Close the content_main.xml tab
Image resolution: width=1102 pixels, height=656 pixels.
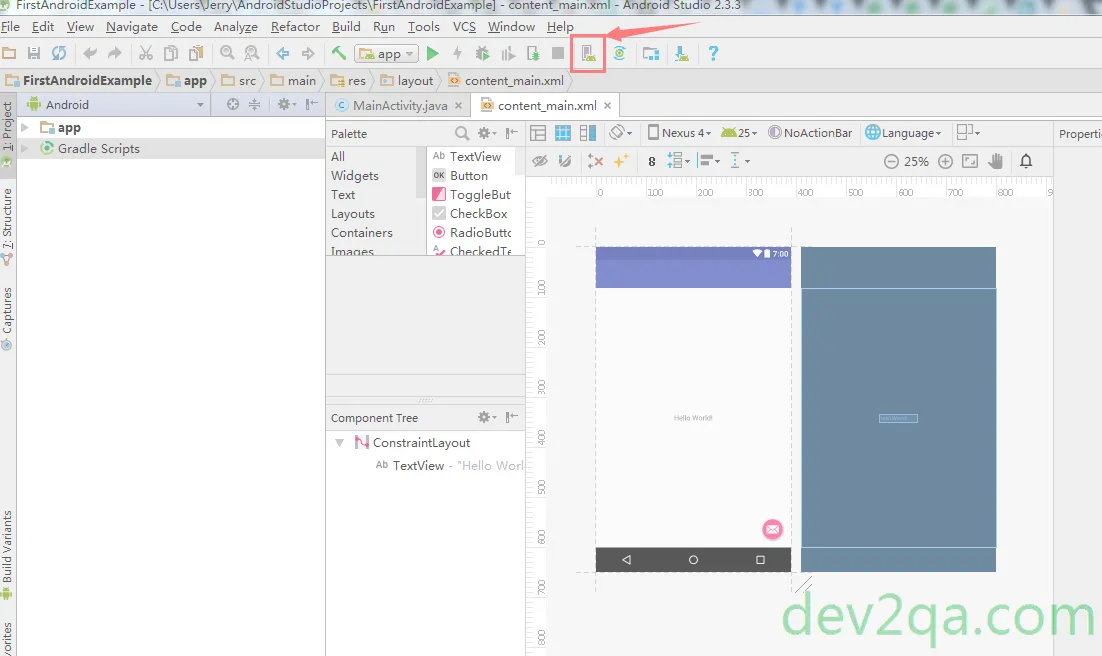607,105
